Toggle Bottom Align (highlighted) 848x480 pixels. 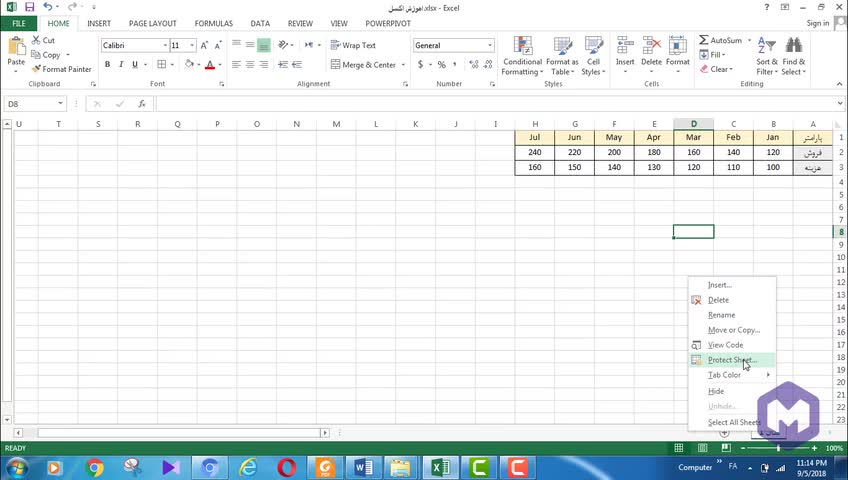click(x=263, y=45)
